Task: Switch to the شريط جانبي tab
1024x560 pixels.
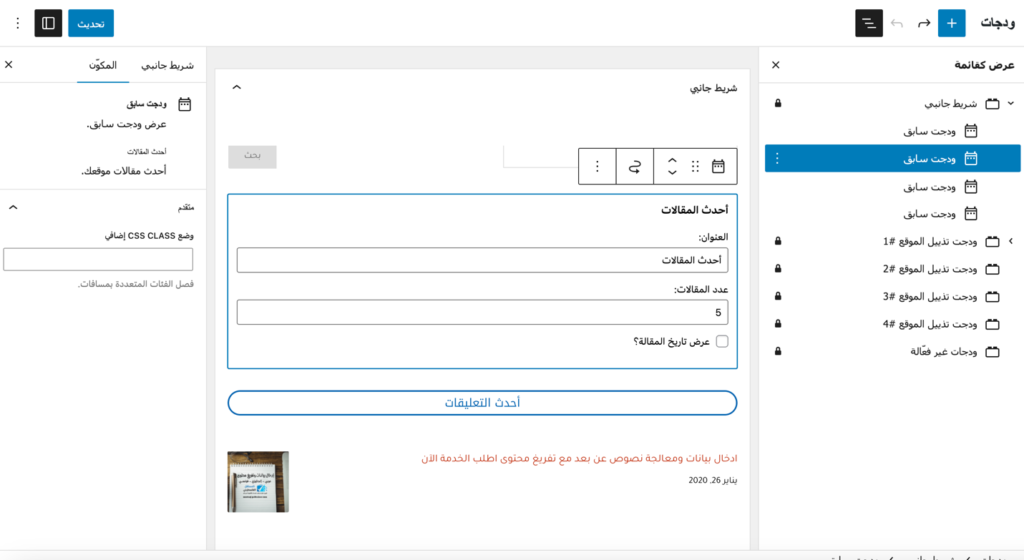Action: click(167, 65)
